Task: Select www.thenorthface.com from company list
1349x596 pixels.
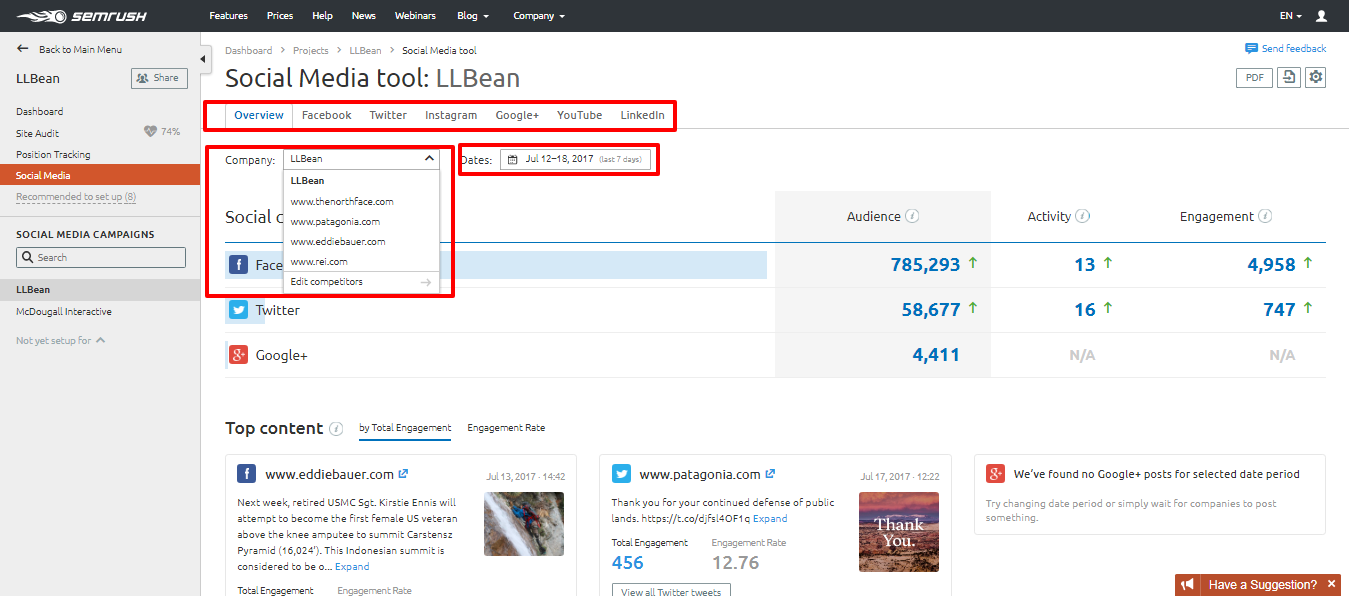Action: point(342,201)
